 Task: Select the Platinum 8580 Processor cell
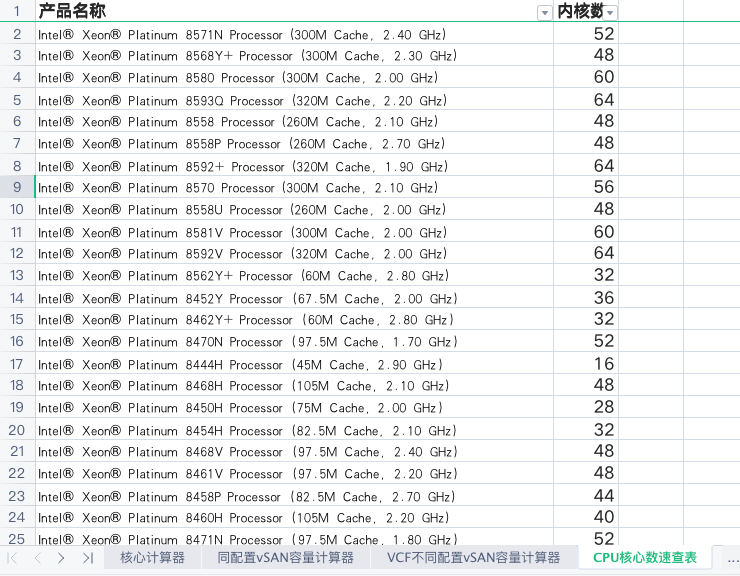(294, 77)
